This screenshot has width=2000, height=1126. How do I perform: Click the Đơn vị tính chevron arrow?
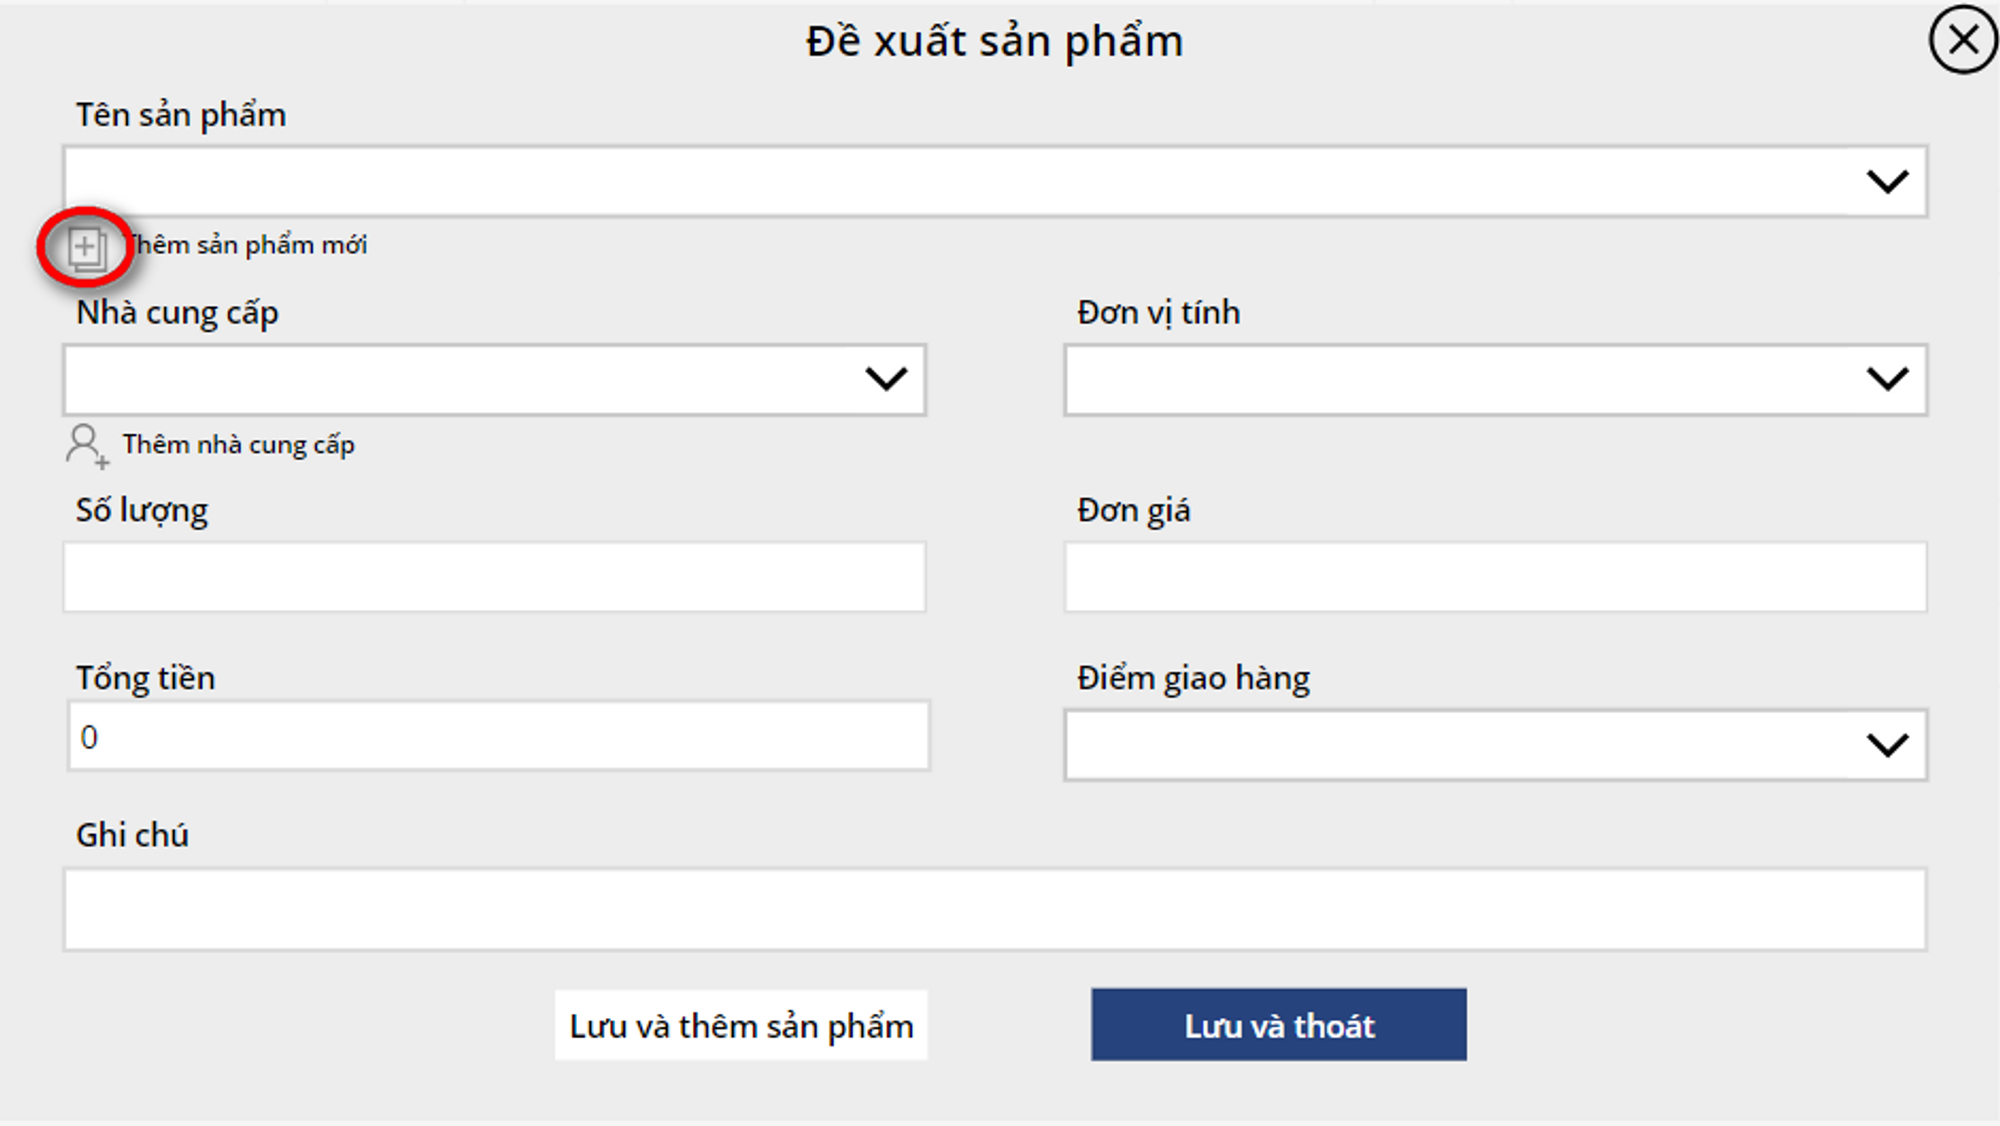(1887, 380)
